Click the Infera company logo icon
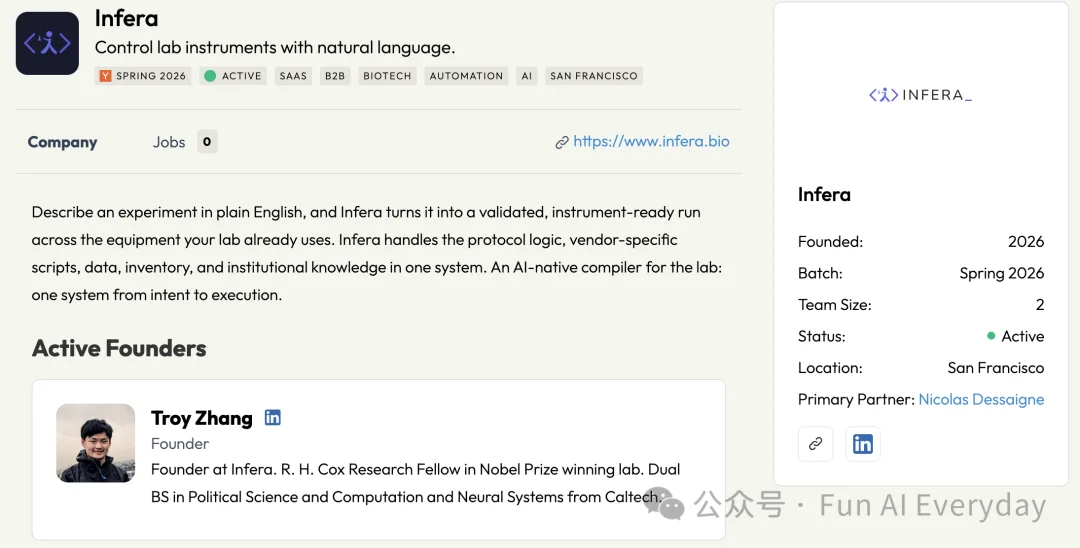Viewport: 1080px width, 548px height. click(x=48, y=43)
